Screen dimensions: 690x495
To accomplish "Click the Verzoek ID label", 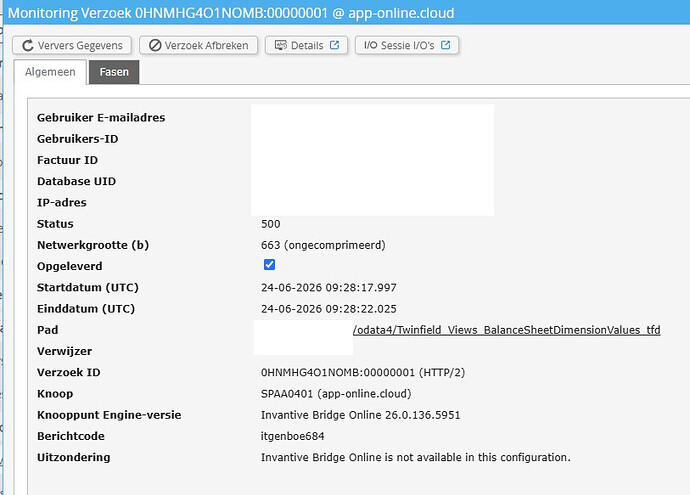I will click(x=69, y=372).
